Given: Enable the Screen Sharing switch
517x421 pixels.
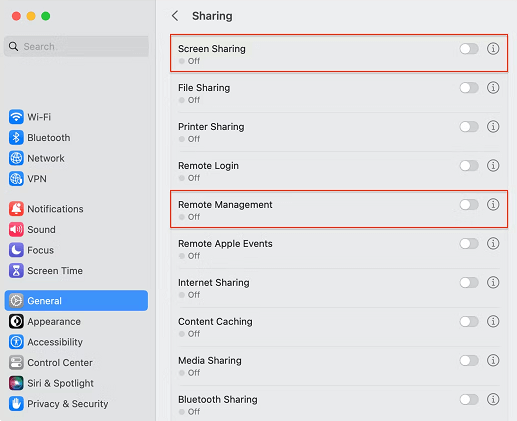Looking at the screenshot, I should (469, 49).
